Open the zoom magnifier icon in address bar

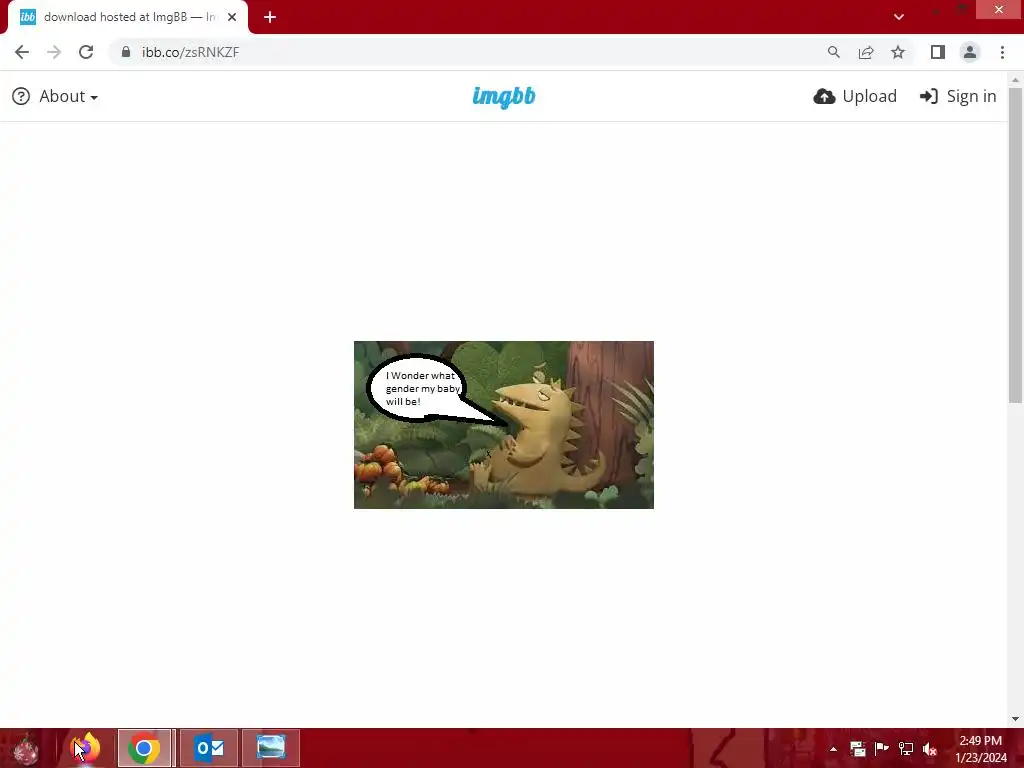pyautogui.click(x=833, y=52)
